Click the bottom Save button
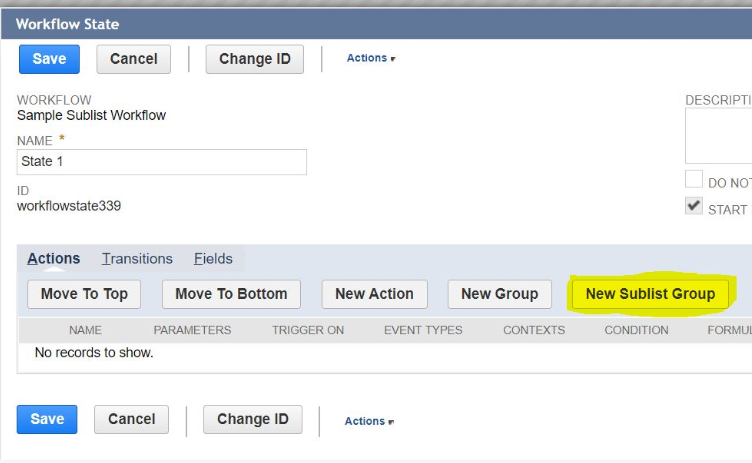Screen dimensions: 752x463 47,419
